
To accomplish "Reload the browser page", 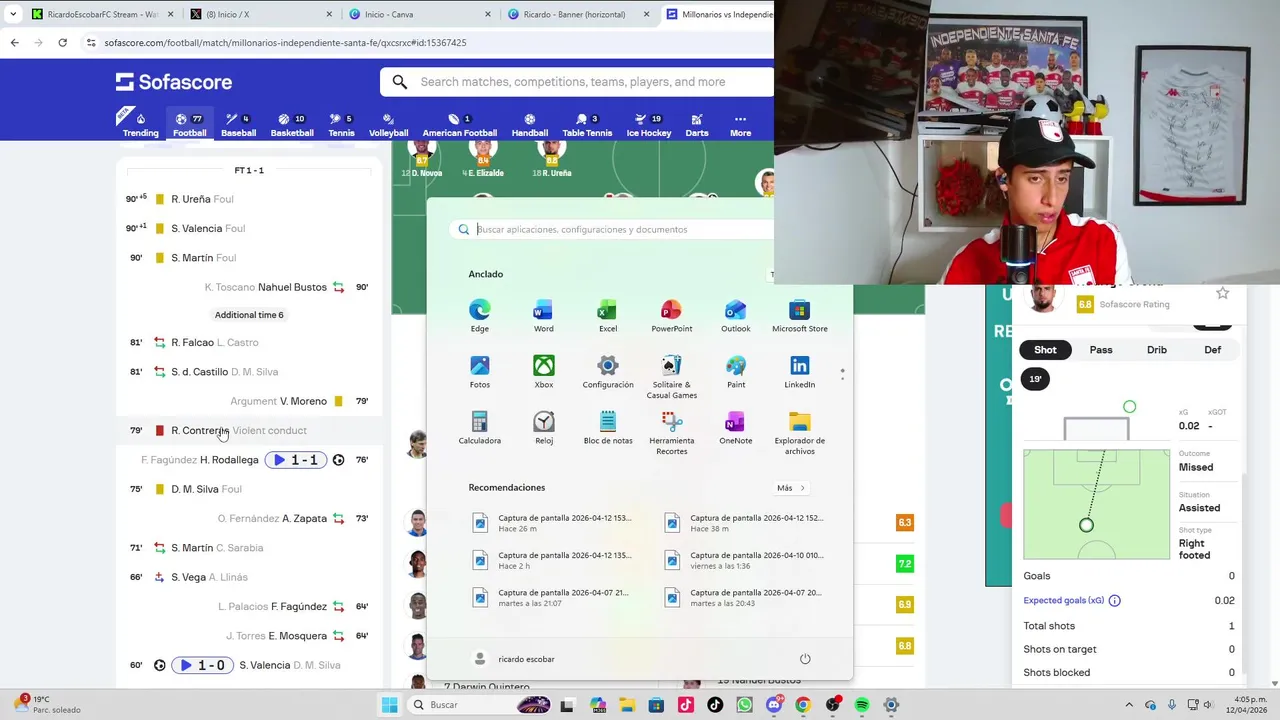I will coord(62,43).
